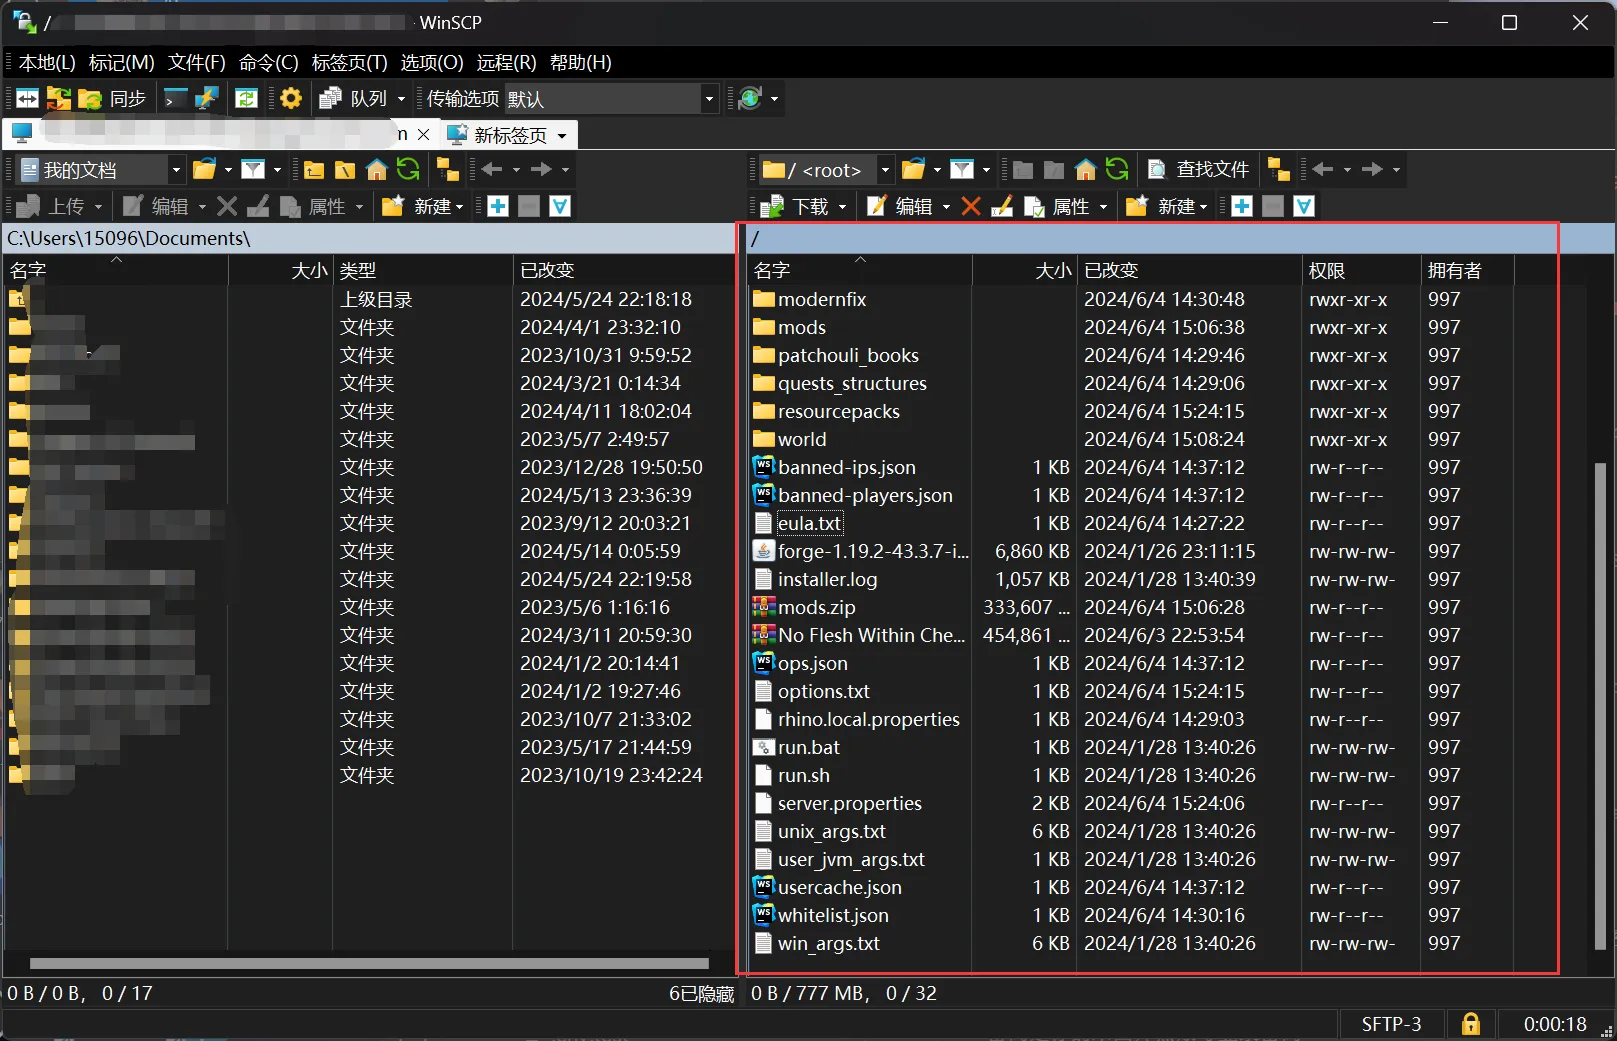Open the remote / <root> path combo box

(826, 170)
